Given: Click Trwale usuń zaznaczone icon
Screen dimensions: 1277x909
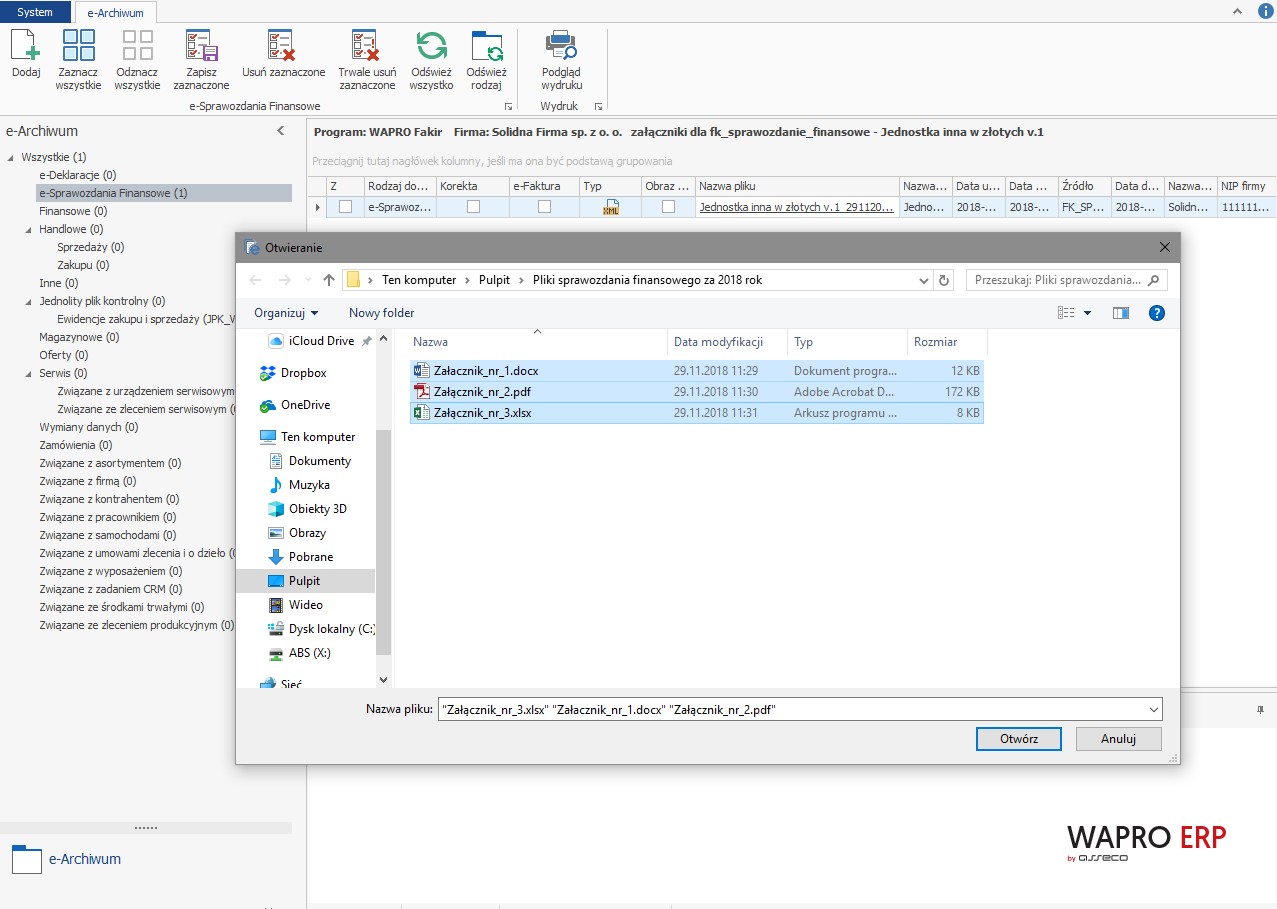Looking at the screenshot, I should click(x=367, y=47).
